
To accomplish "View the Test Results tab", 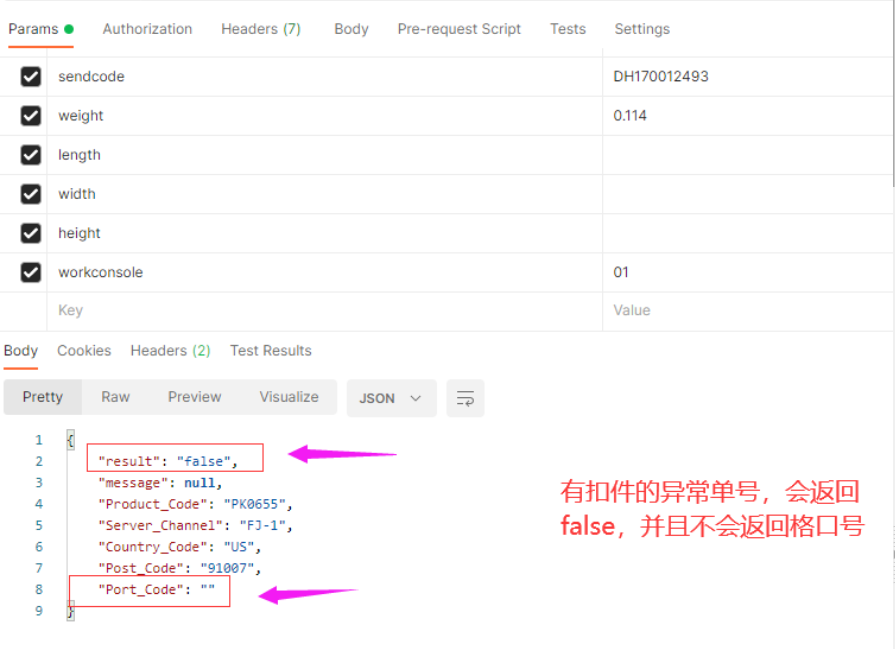I will point(270,351).
